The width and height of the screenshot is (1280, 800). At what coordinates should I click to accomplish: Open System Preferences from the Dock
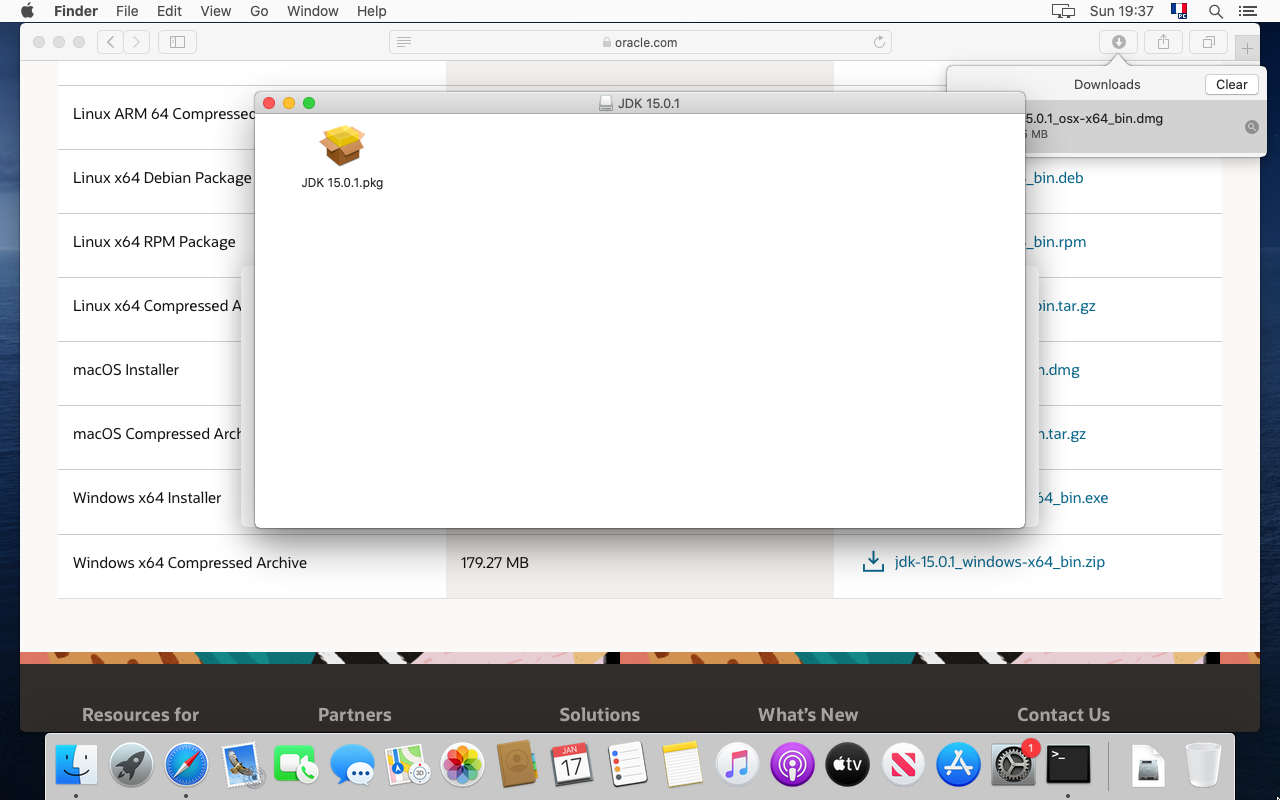[x=1013, y=766]
